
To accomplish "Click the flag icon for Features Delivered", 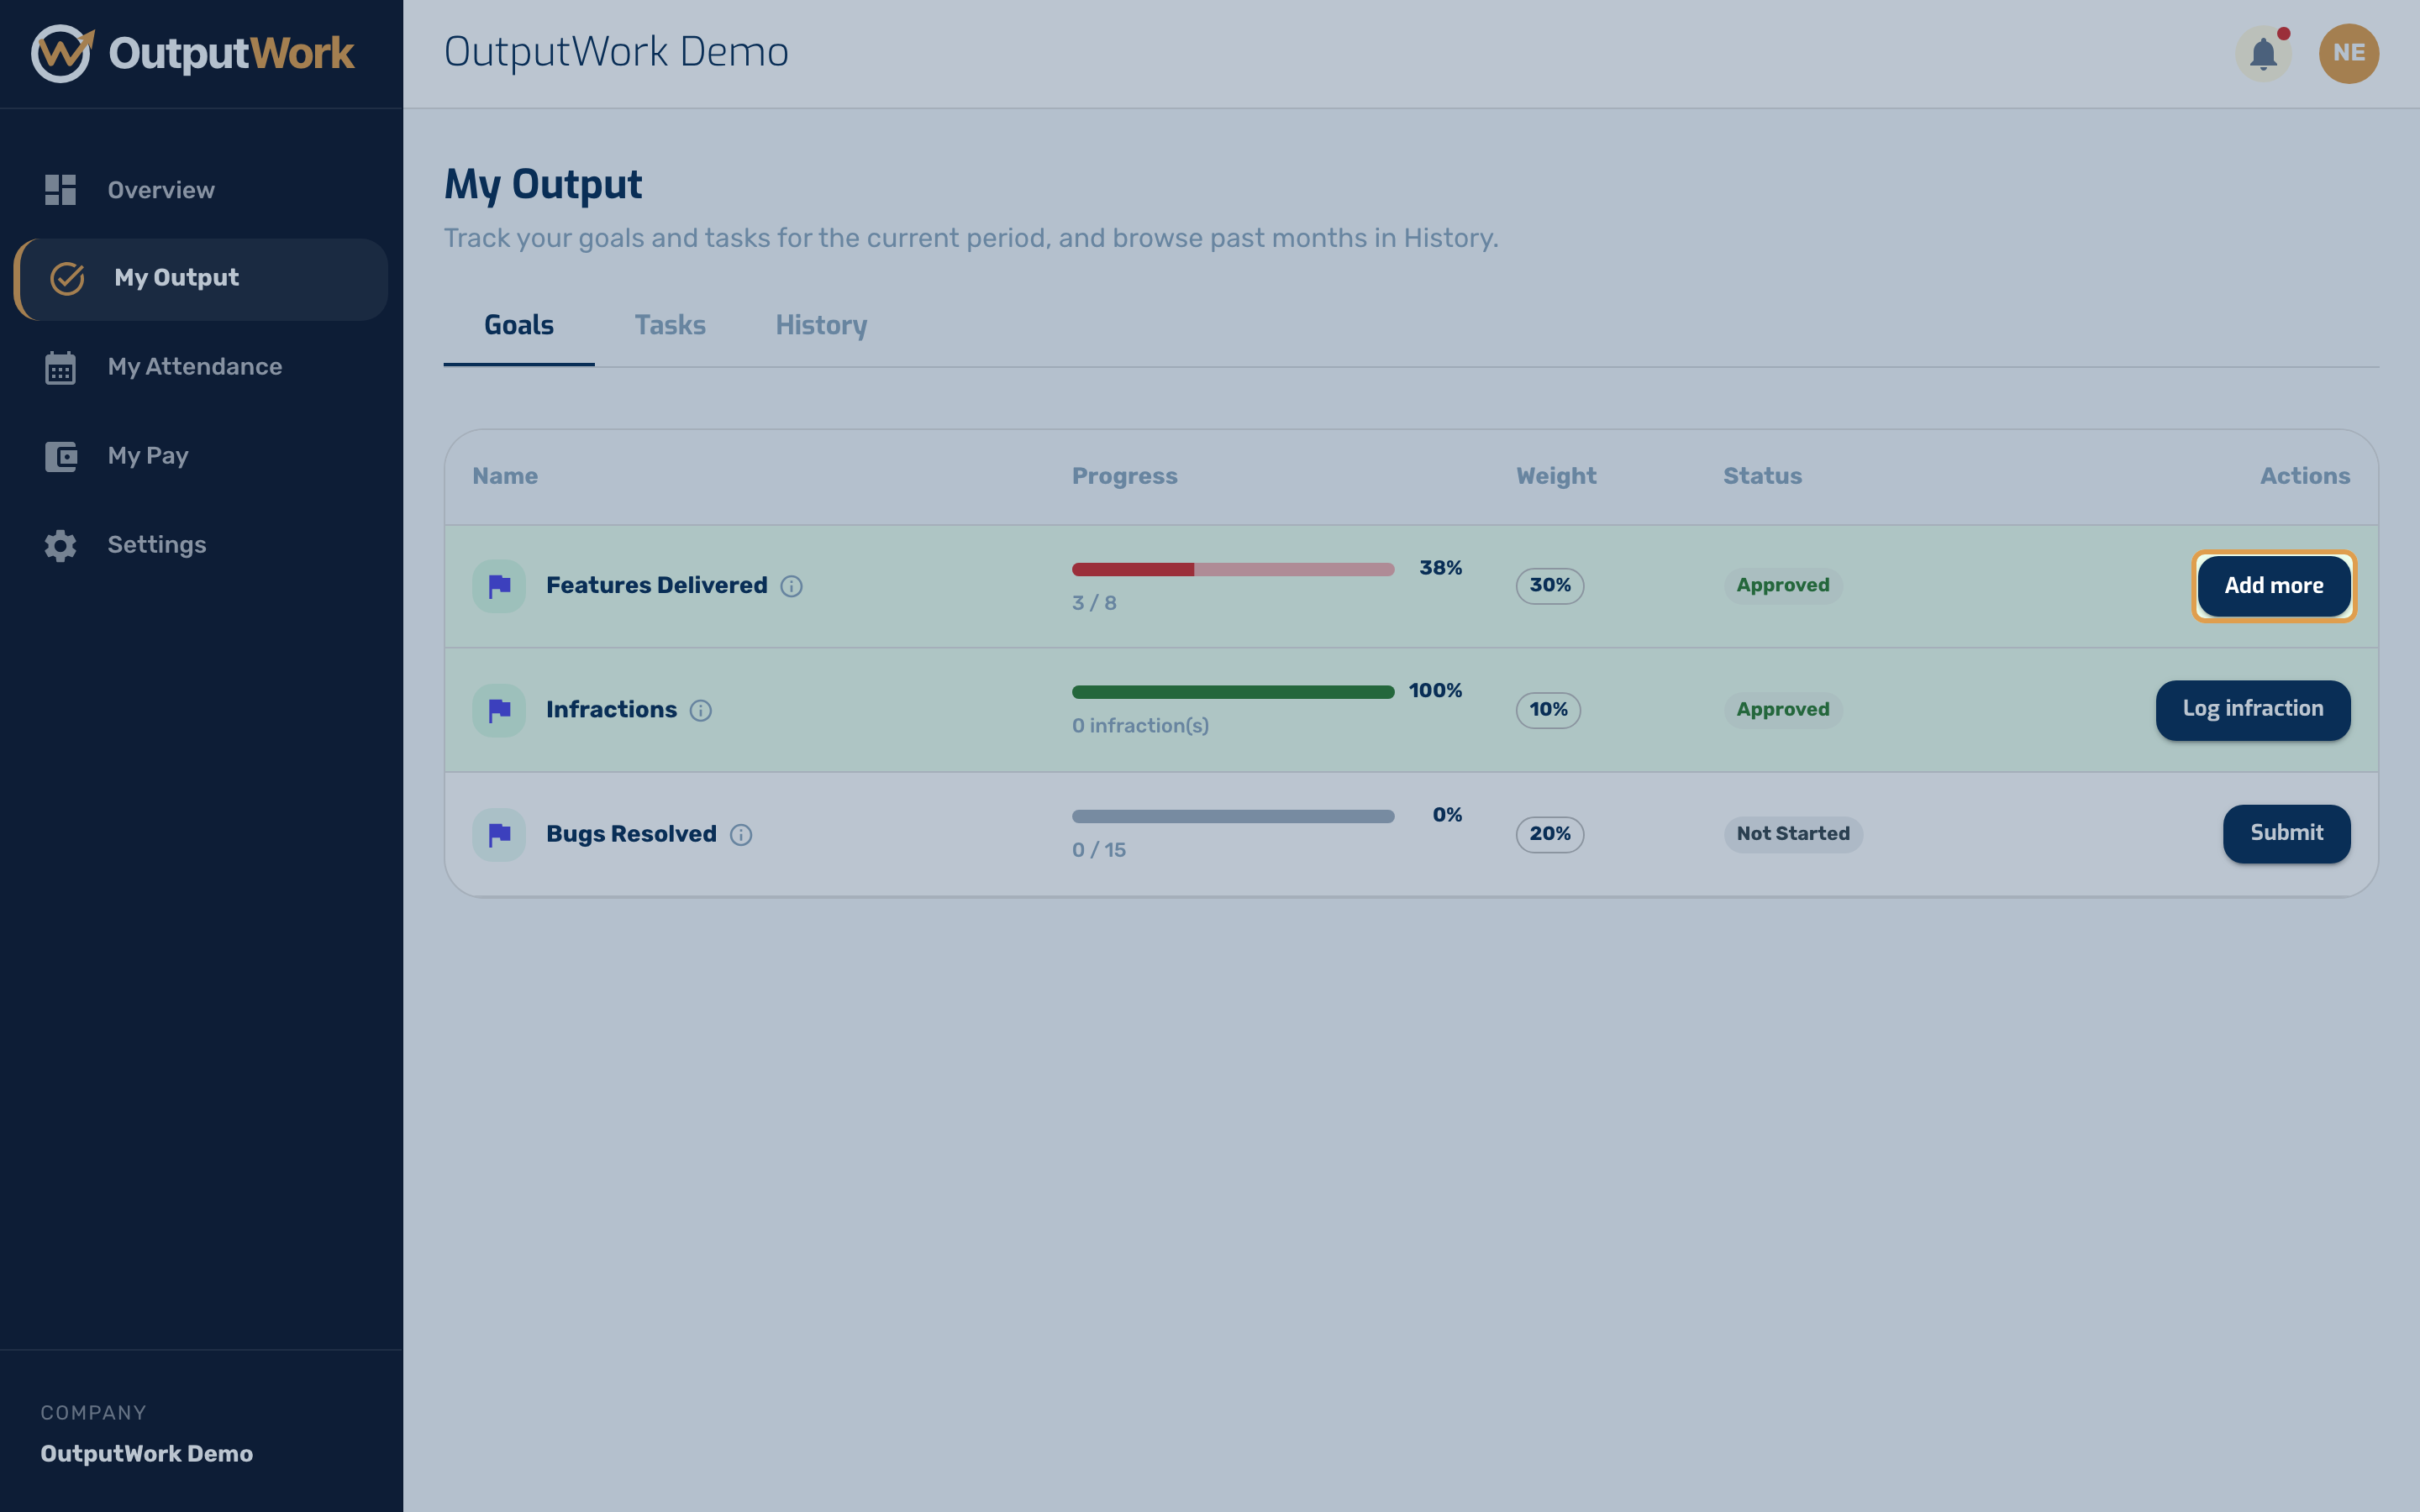I will click(x=499, y=586).
